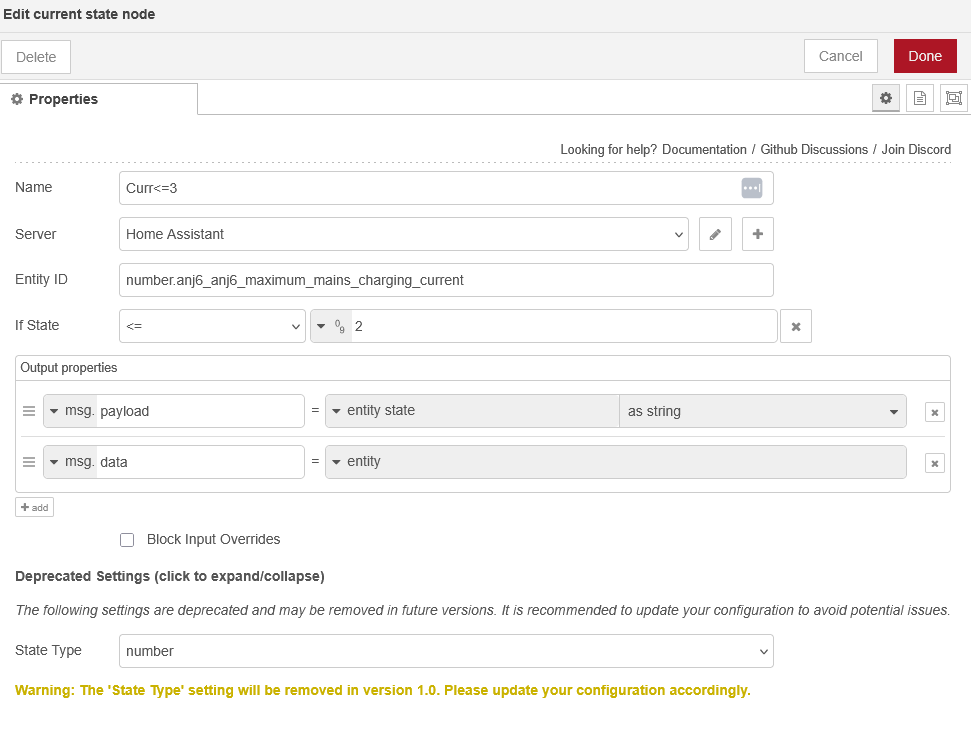Click the plus icon to add server

pos(757,234)
